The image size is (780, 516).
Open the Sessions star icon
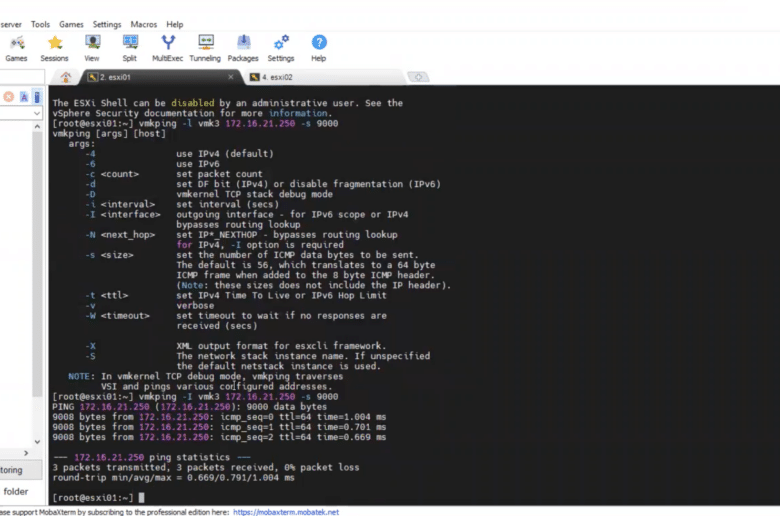pyautogui.click(x=54, y=48)
